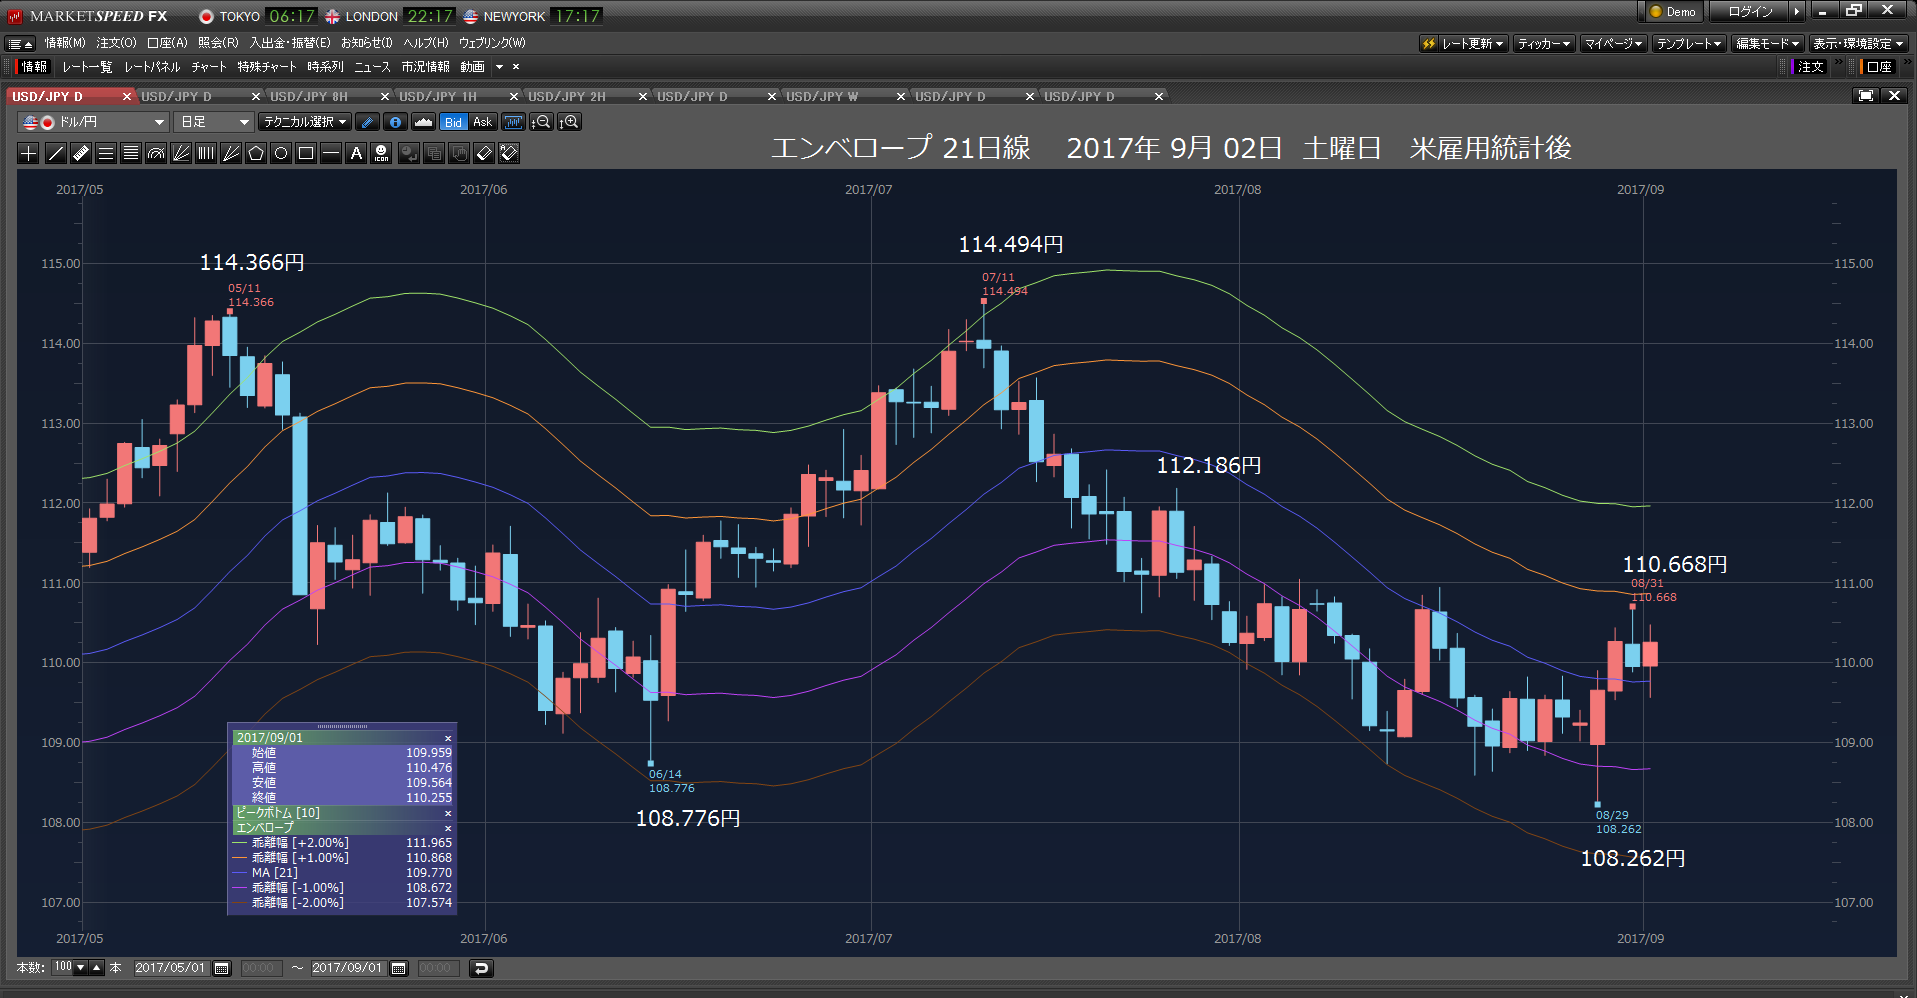Open the 表示・環境設定 dropdown
Screen dimensions: 1917x998
pos(1859,44)
